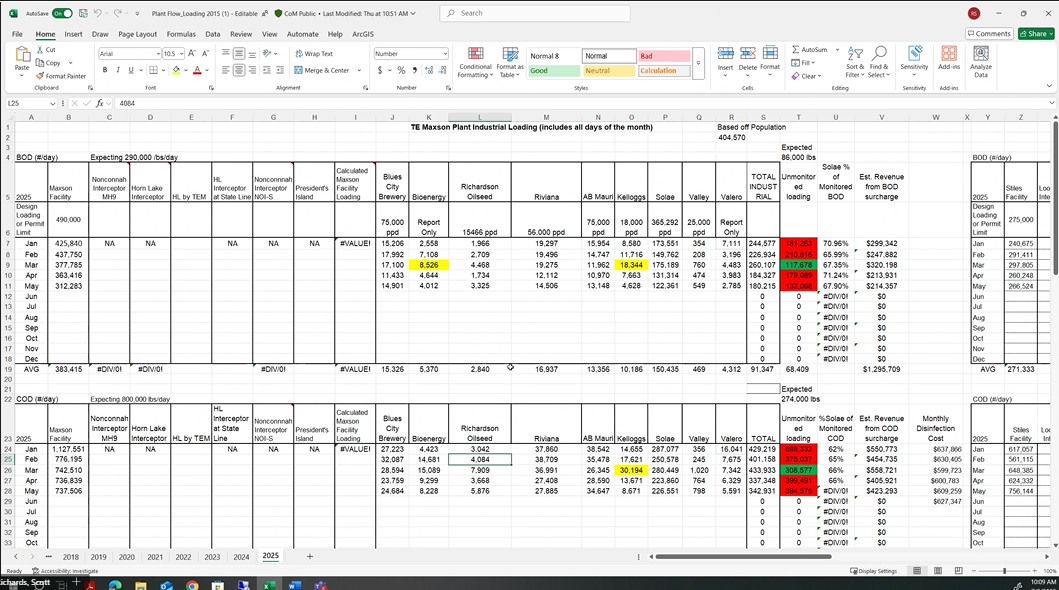
Task: Toggle bold formatting
Action: 104,70
